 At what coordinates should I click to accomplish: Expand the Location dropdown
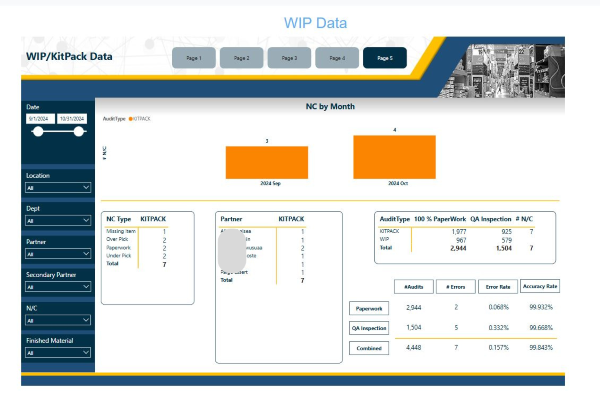tap(58, 188)
